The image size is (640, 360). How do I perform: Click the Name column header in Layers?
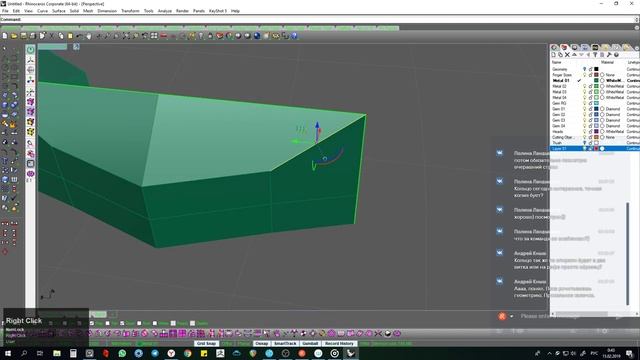coord(556,62)
